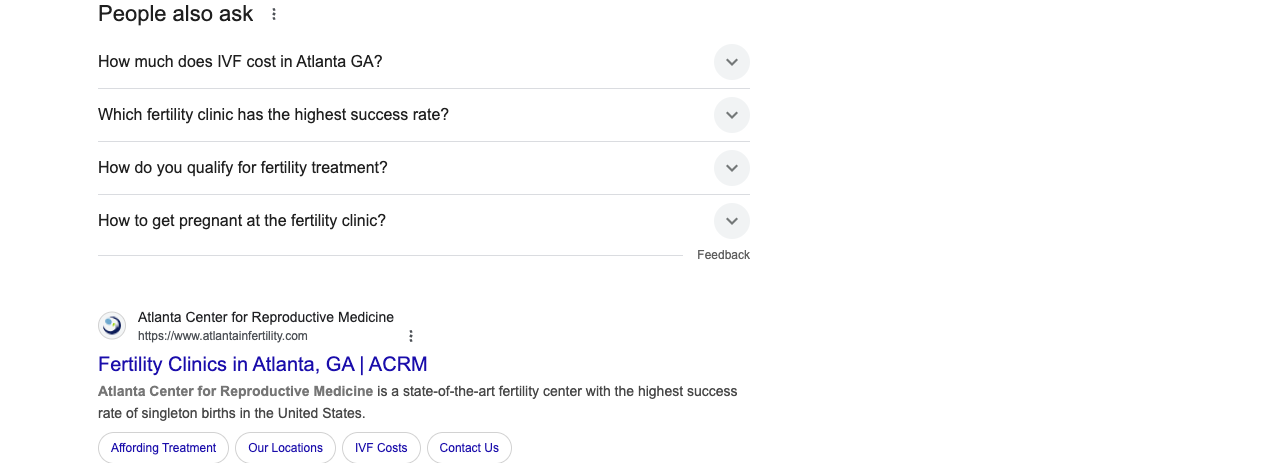Expand the get pregnant at clinic question
1280x463 pixels.
click(732, 221)
